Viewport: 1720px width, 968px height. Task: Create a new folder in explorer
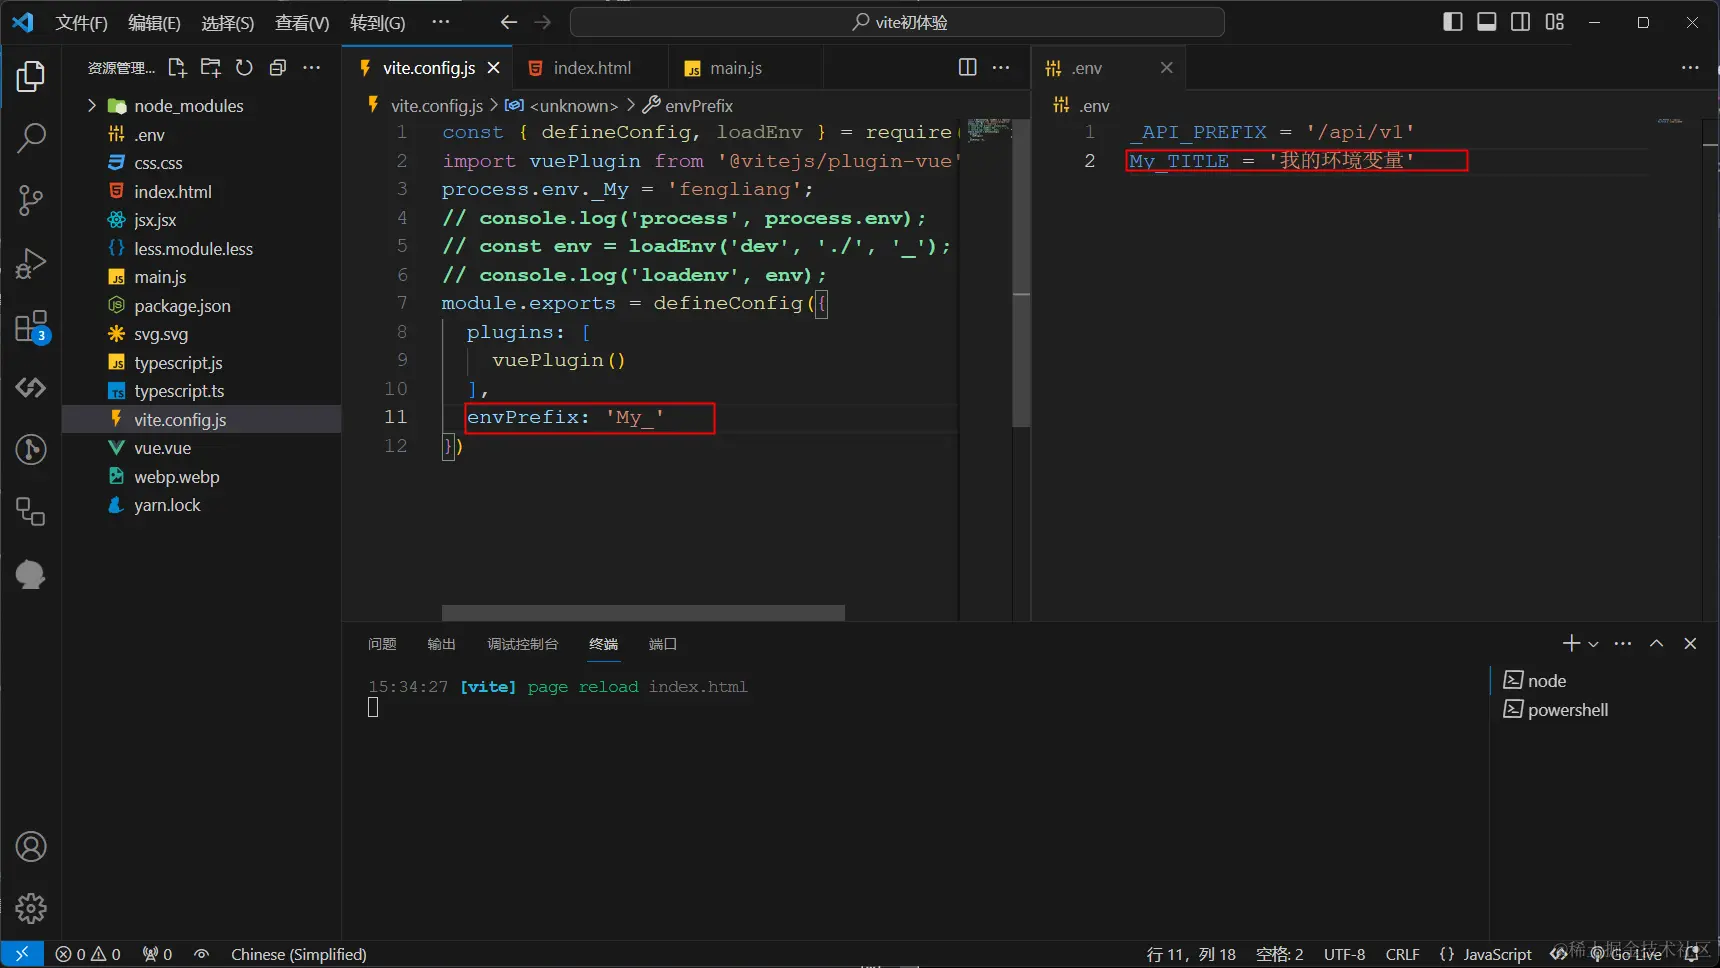click(x=211, y=67)
